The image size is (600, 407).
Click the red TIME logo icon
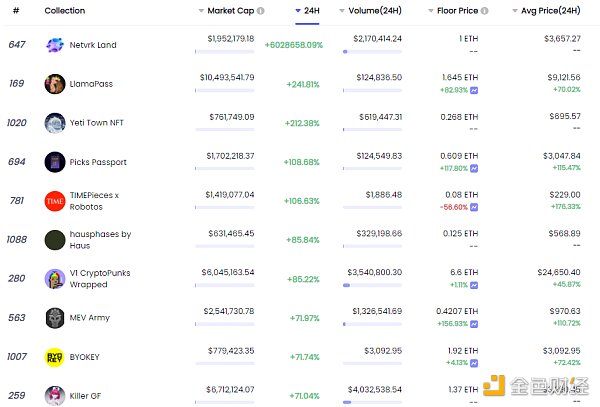point(55,201)
